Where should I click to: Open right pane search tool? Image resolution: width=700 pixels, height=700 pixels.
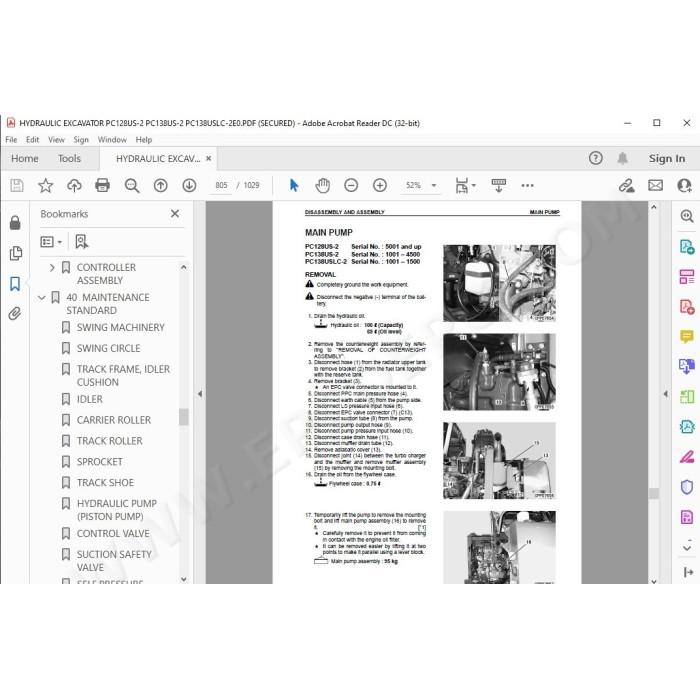pyautogui.click(x=687, y=216)
